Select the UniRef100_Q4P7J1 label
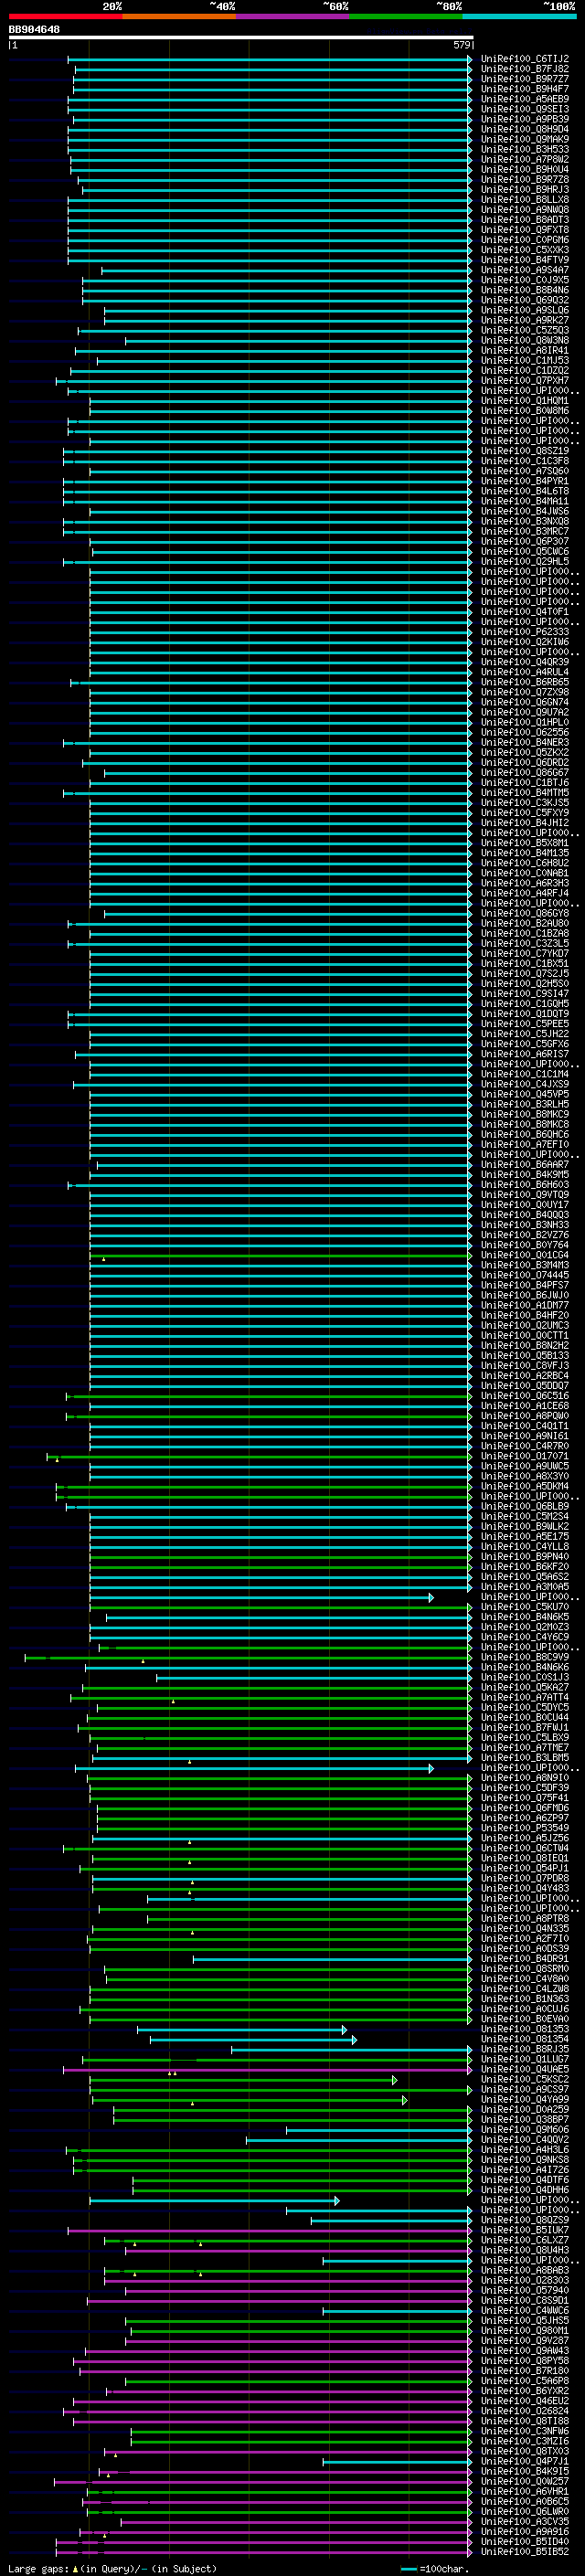The width and height of the screenshot is (585, 2576). [x=525, y=2461]
